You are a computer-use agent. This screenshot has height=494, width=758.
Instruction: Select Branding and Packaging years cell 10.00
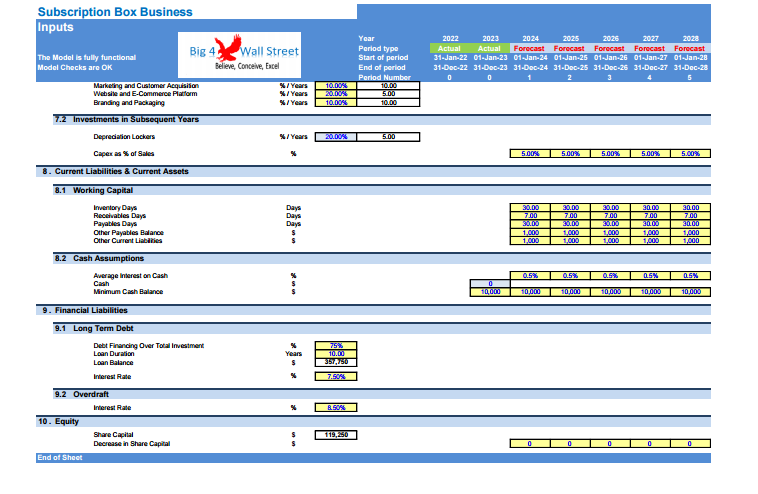(x=388, y=102)
